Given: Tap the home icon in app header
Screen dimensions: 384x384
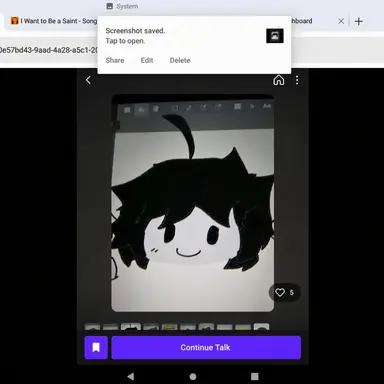Looking at the screenshot, I should [279, 80].
